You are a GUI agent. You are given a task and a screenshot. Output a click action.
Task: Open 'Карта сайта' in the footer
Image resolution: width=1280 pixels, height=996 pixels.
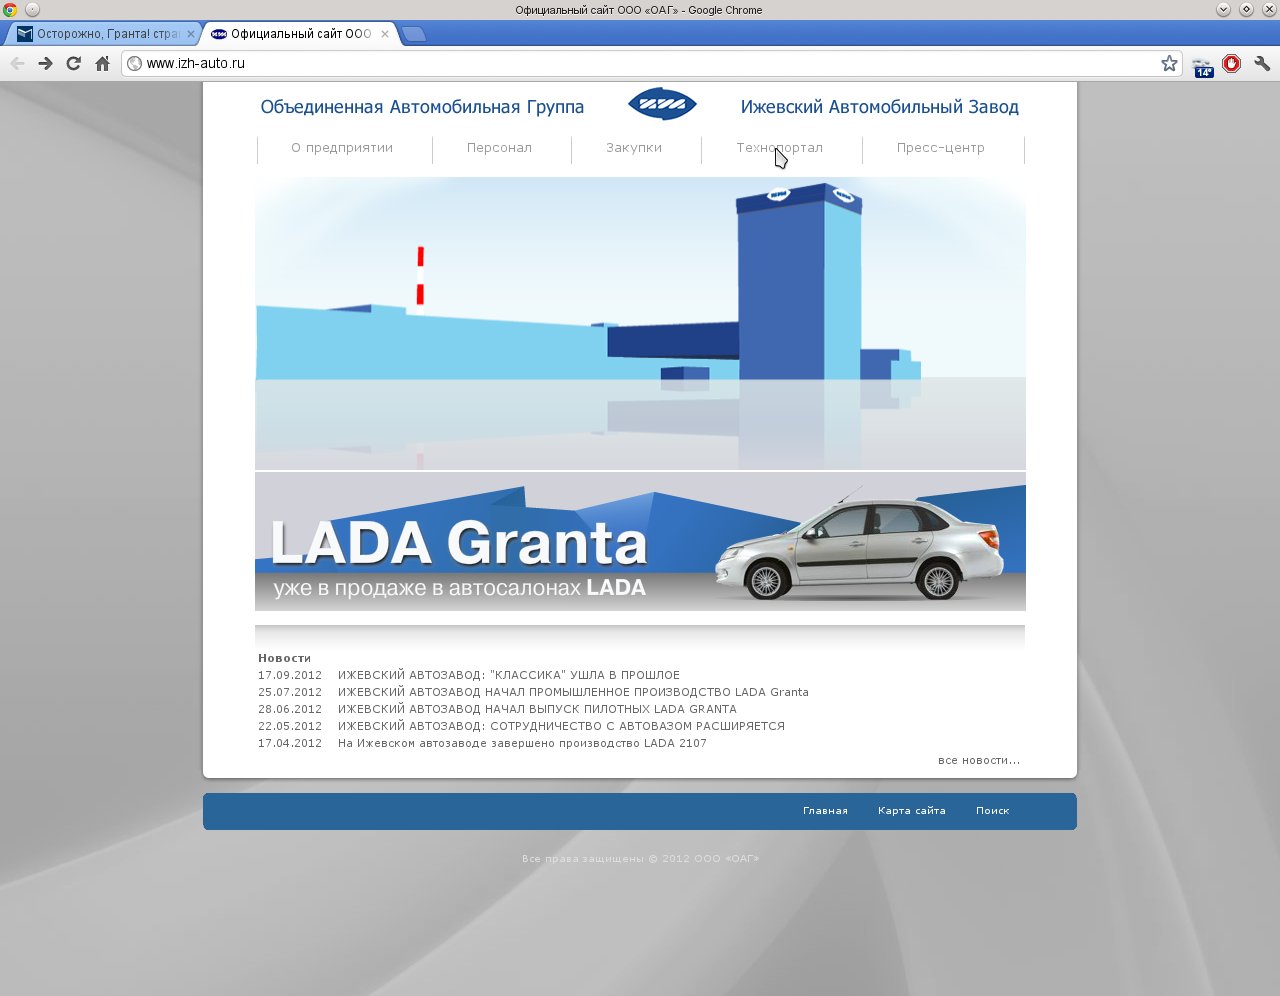[912, 811]
